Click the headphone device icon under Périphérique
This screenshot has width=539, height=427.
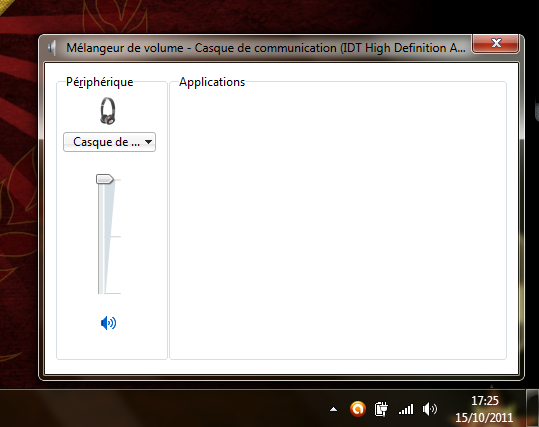pyautogui.click(x=108, y=111)
